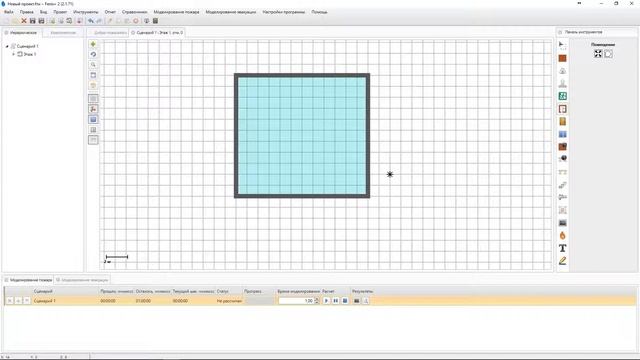Expand Этаж 1 tree node
The height and width of the screenshot is (360, 640).
click(x=13, y=54)
